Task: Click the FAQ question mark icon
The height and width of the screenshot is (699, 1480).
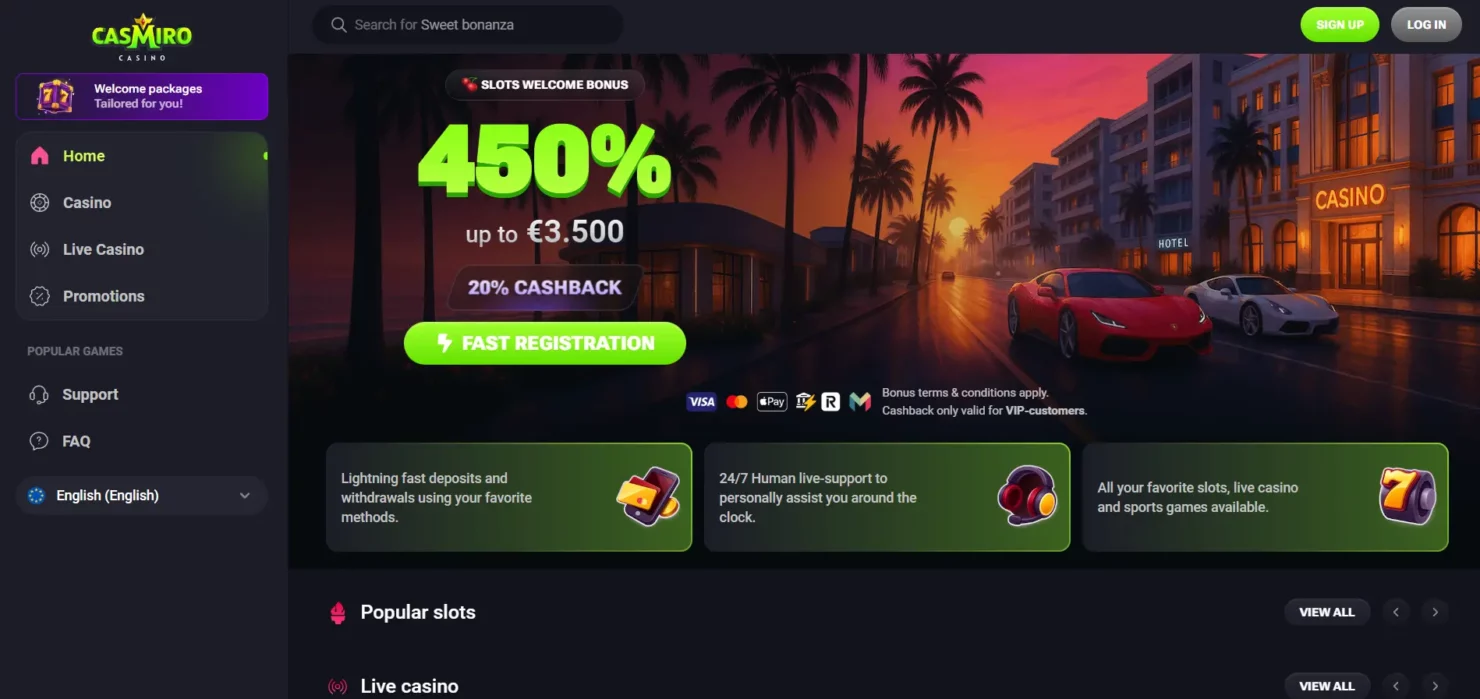Action: tap(39, 441)
